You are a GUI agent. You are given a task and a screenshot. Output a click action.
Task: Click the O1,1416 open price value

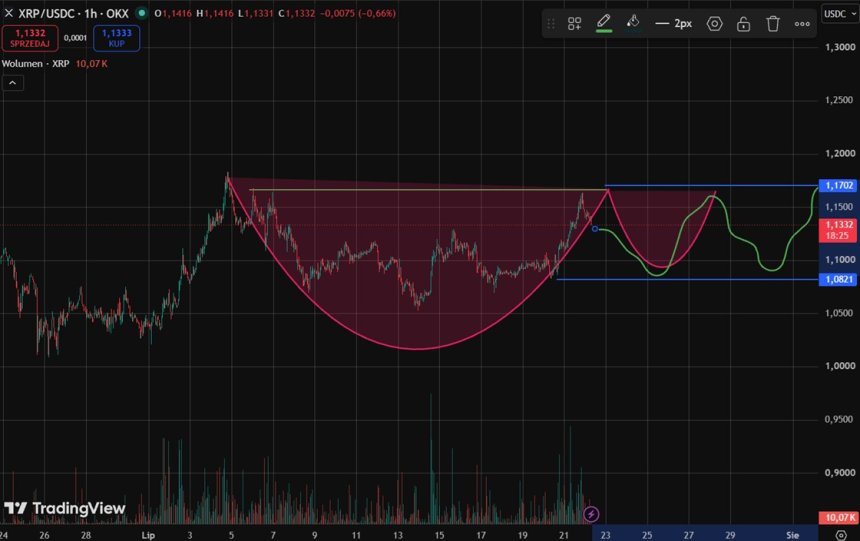(173, 13)
